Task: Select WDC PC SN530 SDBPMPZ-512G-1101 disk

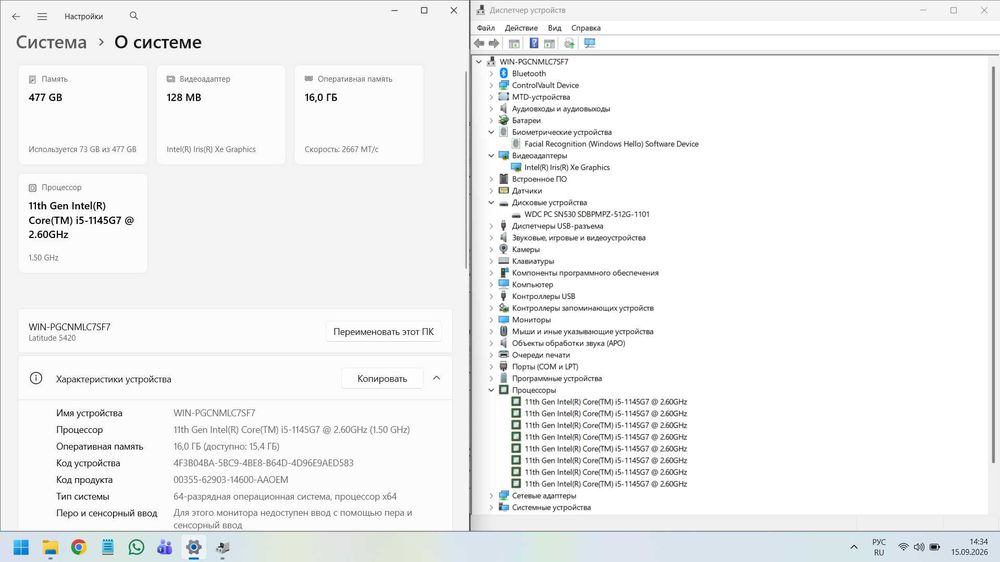Action: (x=587, y=214)
